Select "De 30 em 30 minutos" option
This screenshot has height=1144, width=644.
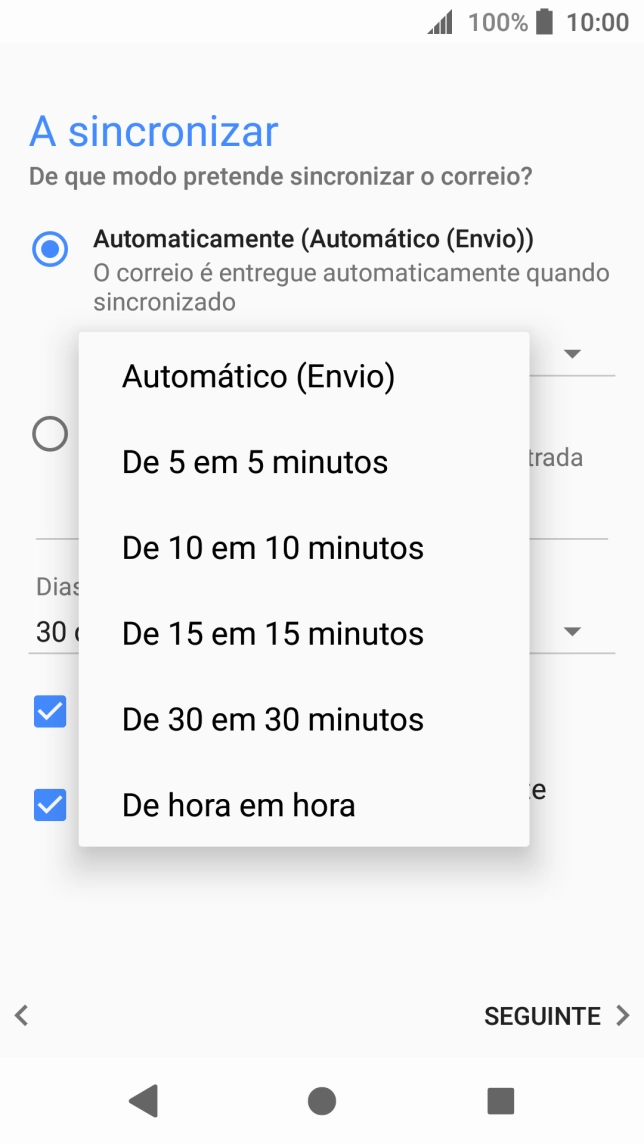[x=271, y=719]
